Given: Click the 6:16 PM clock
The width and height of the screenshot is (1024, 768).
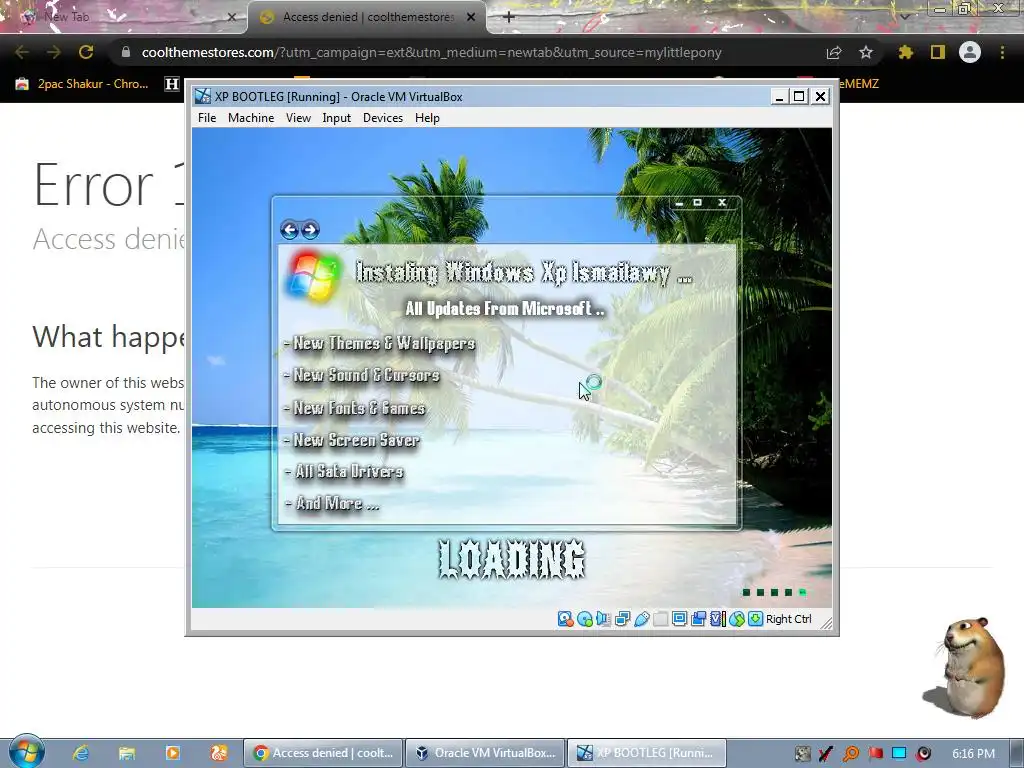Looking at the screenshot, I should 973,754.
